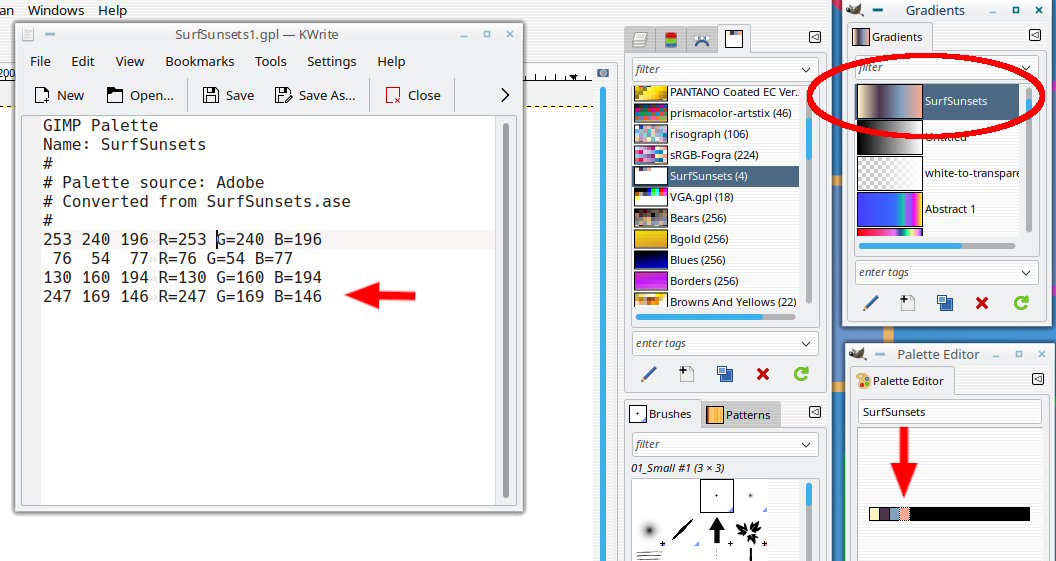Select the Blues (256) palette
The image size is (1056, 561).
coord(716,259)
